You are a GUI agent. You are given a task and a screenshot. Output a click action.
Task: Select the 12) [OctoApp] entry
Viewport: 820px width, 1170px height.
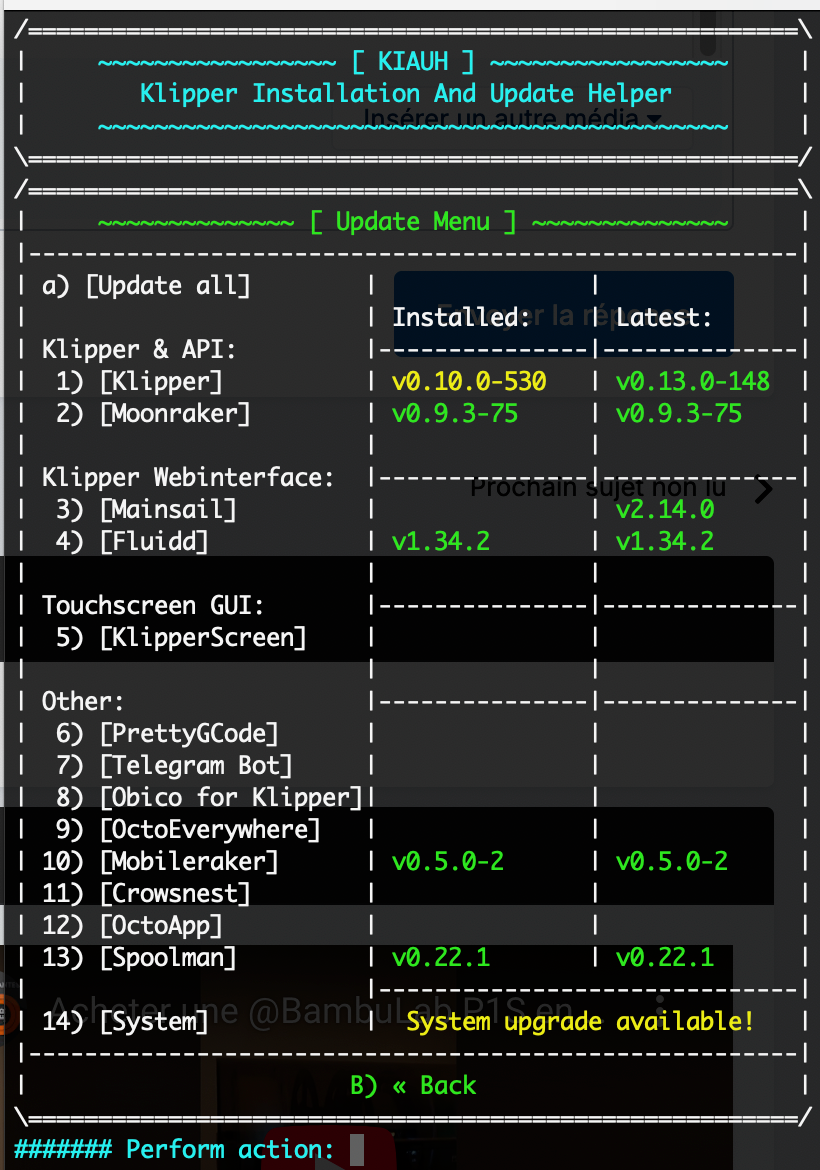(132, 926)
